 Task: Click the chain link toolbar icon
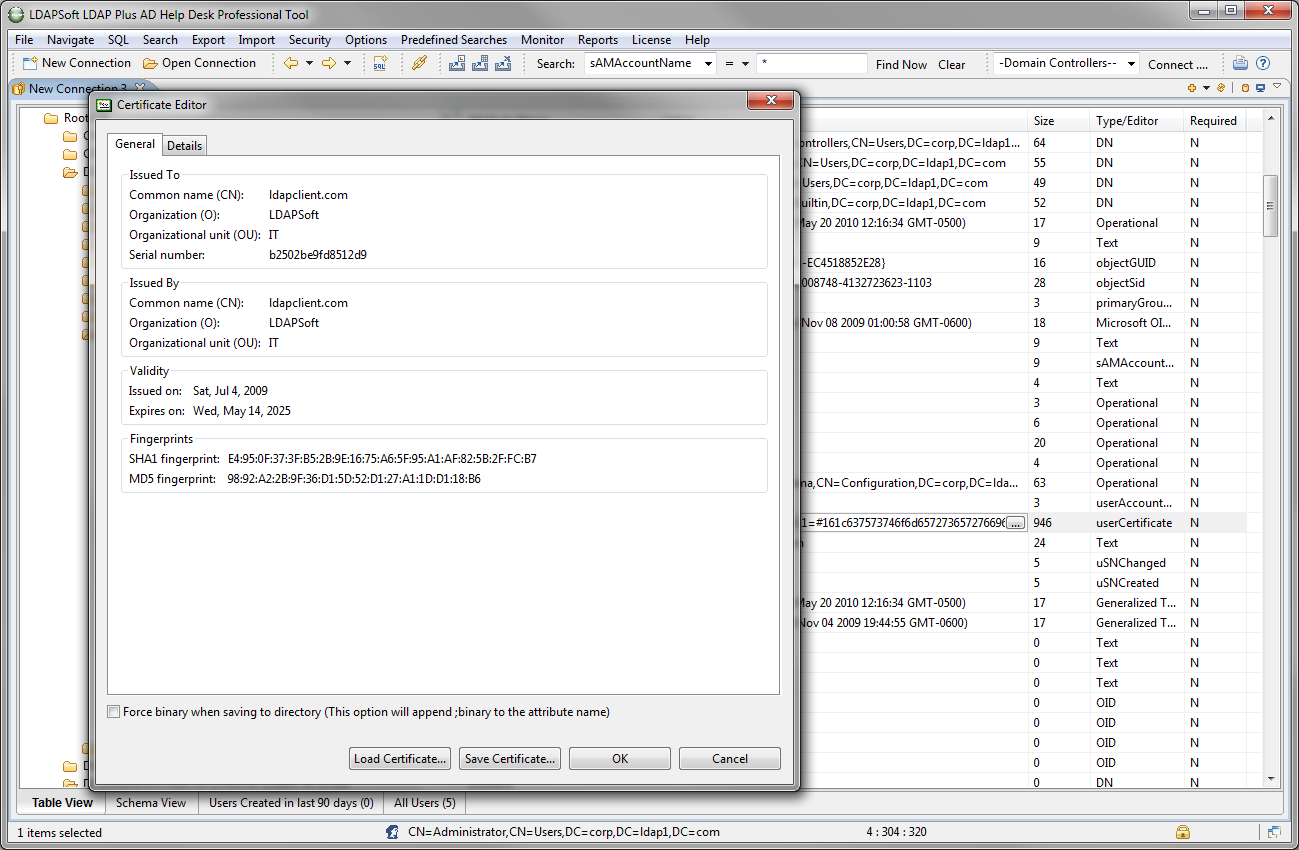[420, 63]
